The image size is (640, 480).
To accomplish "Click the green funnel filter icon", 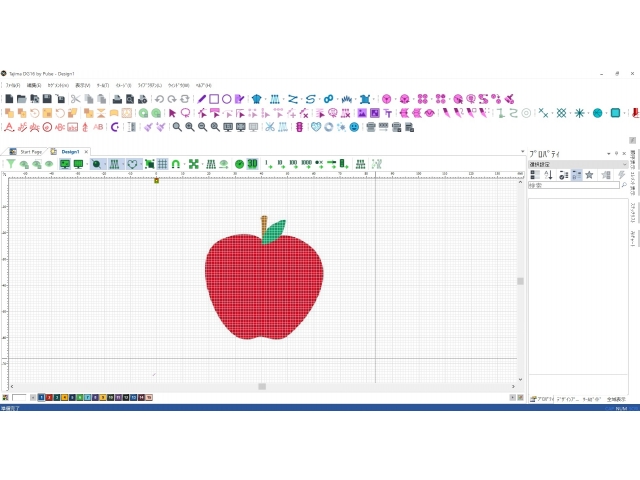I will [x=11, y=164].
